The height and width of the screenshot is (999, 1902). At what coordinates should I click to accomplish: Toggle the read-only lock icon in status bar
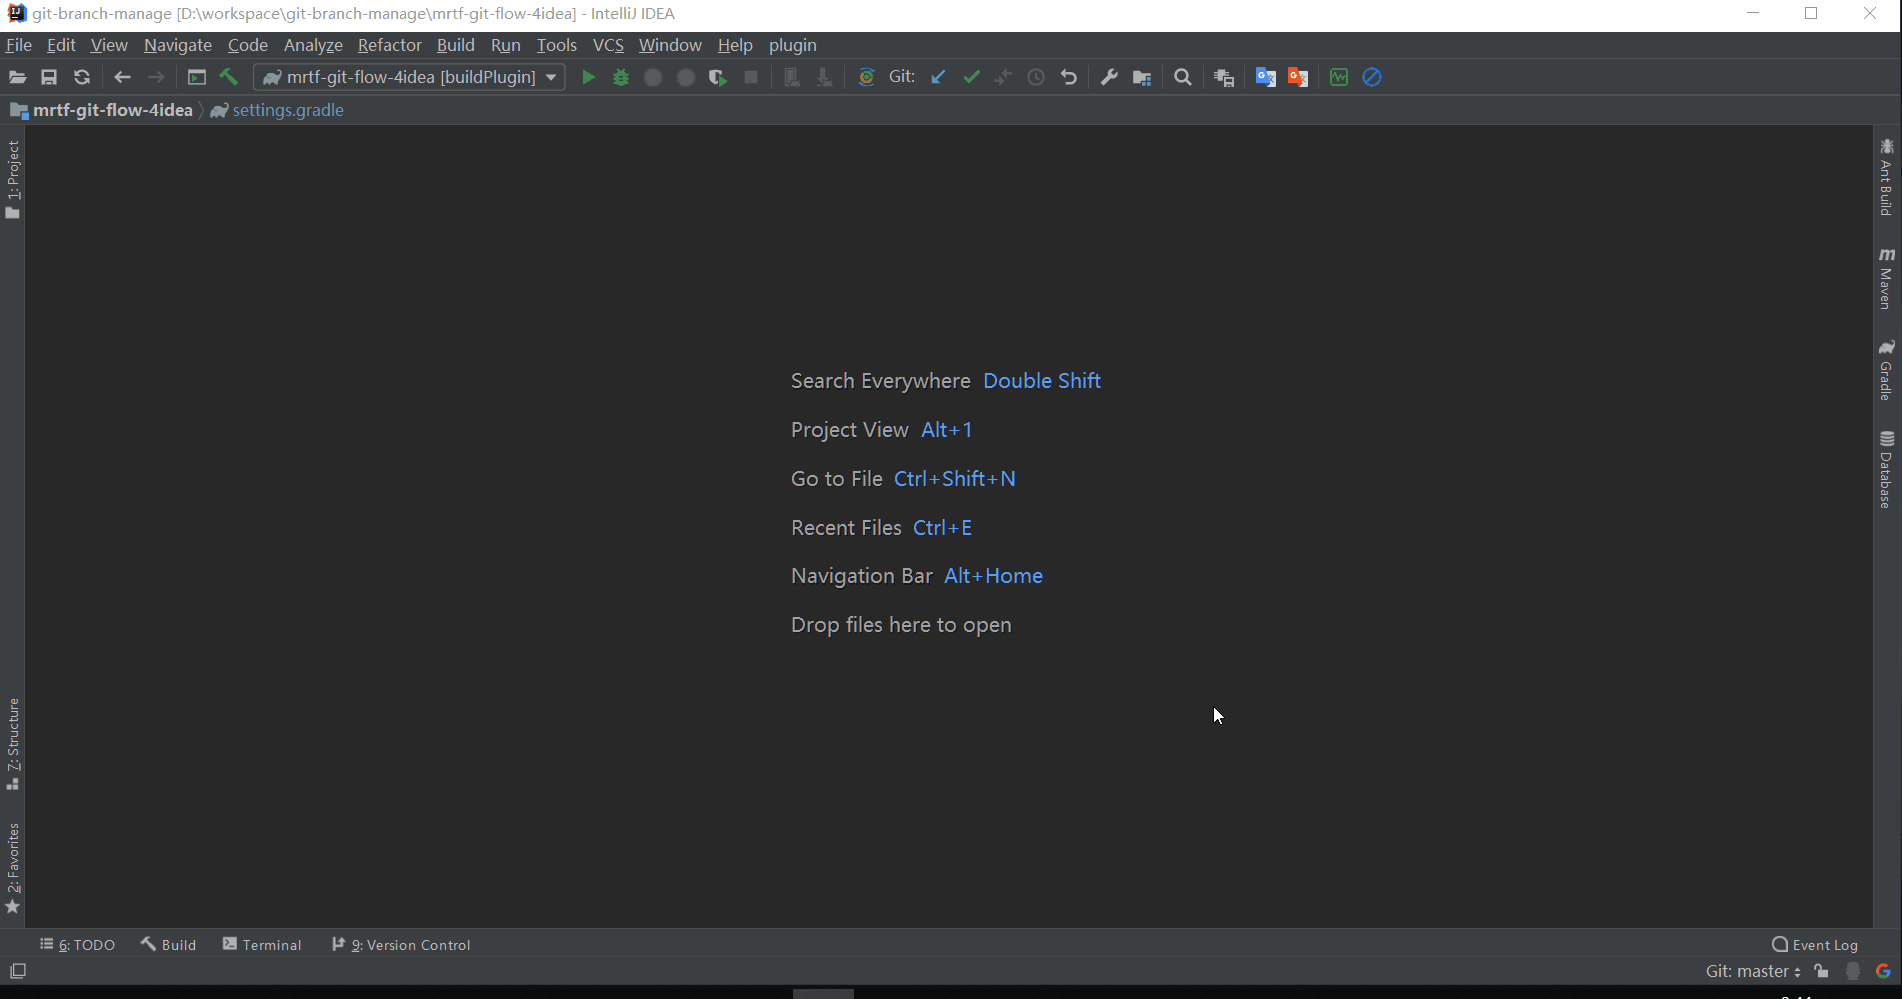coord(1822,971)
